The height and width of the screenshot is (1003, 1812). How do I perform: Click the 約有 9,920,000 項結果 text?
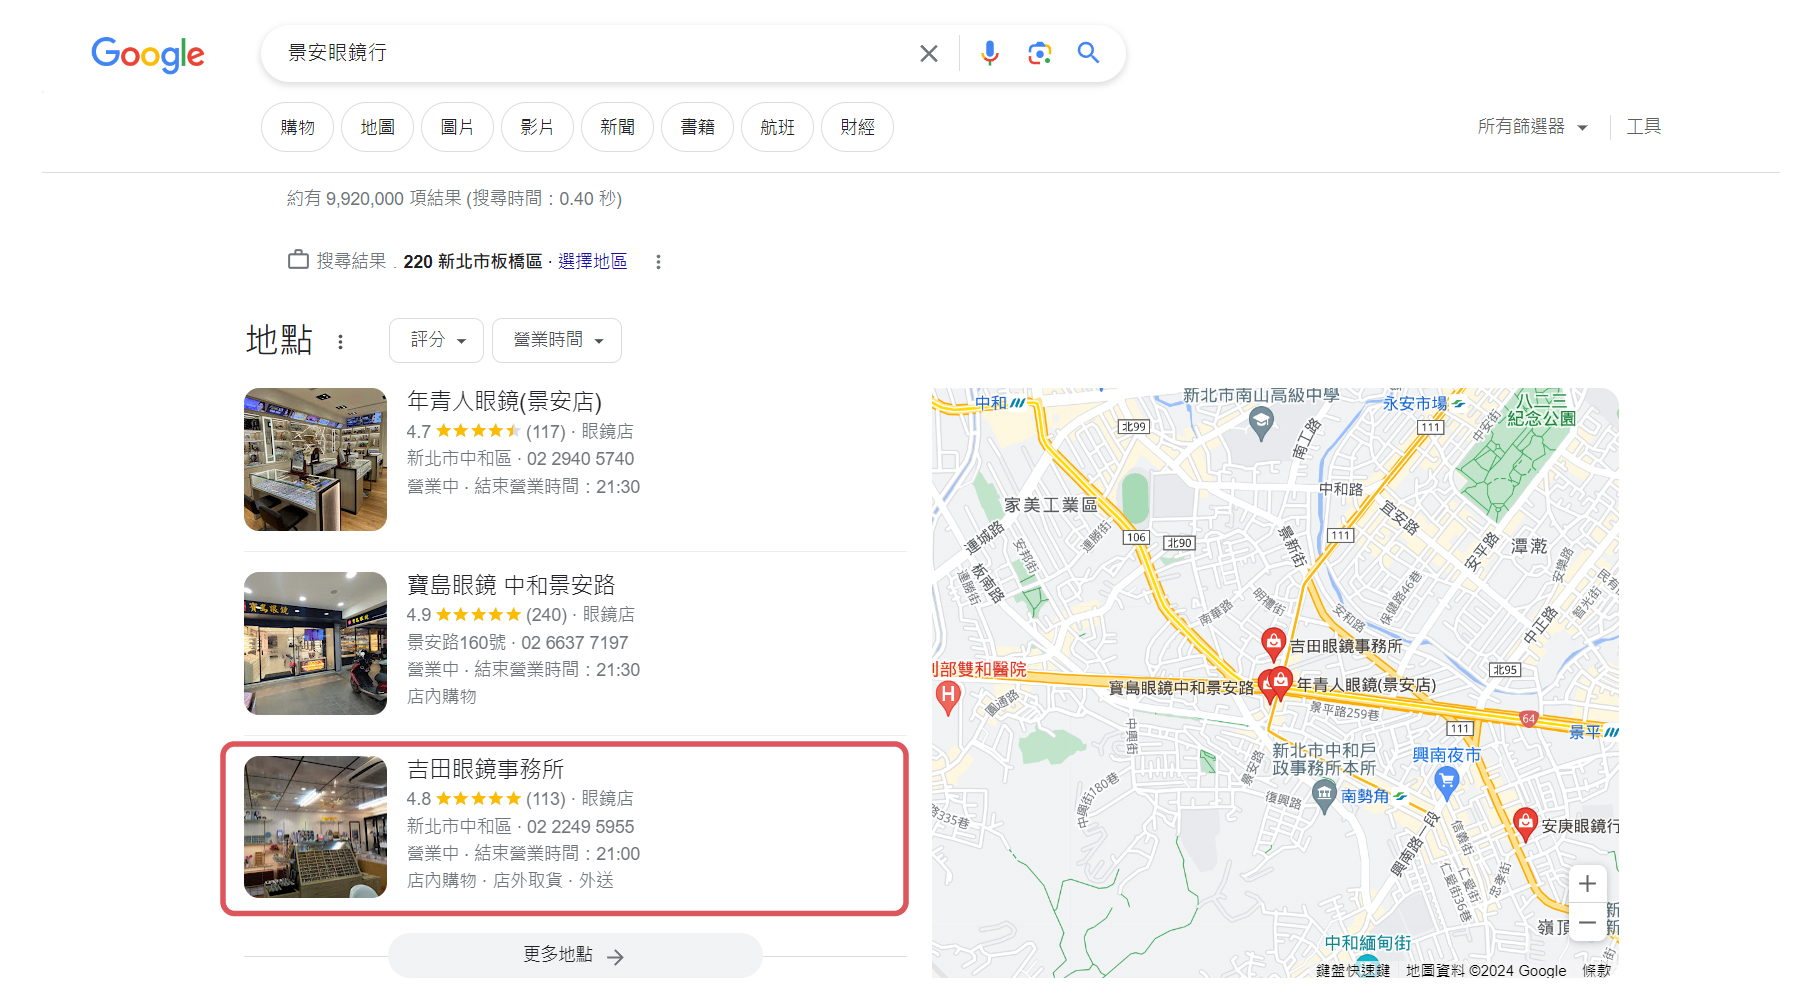[374, 199]
